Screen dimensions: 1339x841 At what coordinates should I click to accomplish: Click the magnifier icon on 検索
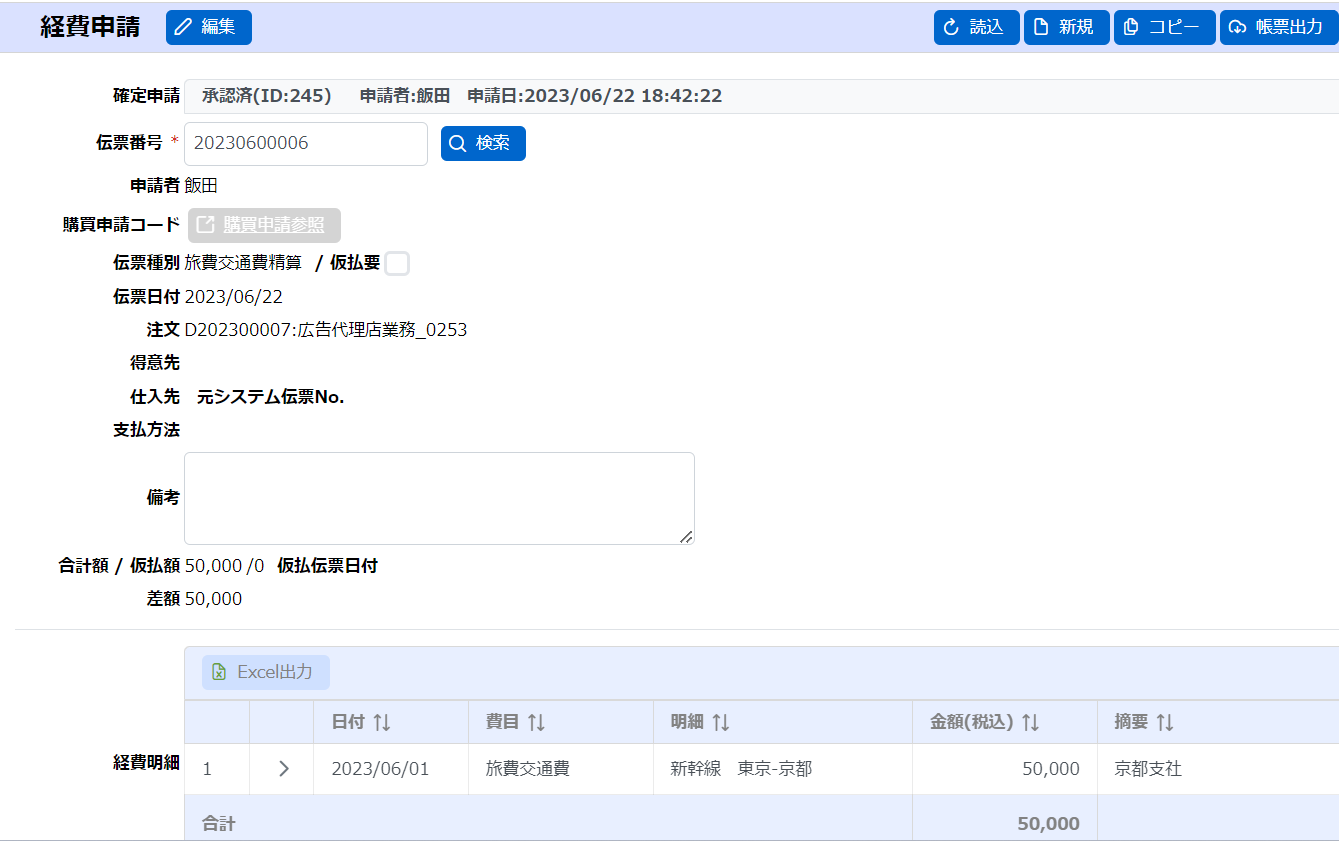[457, 143]
